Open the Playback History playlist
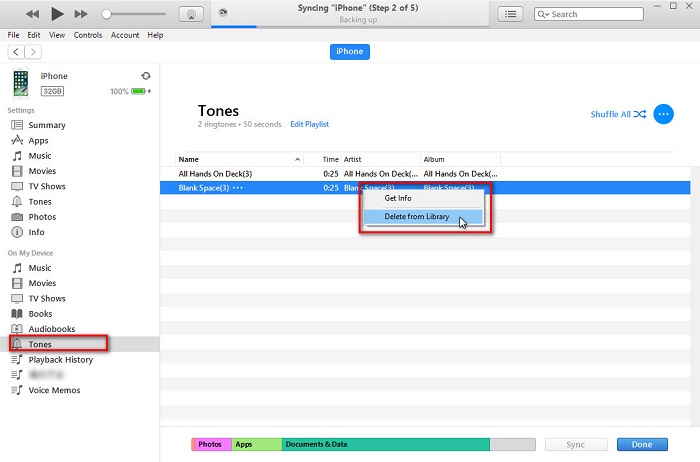Image resolution: width=700 pixels, height=462 pixels. [x=61, y=360]
